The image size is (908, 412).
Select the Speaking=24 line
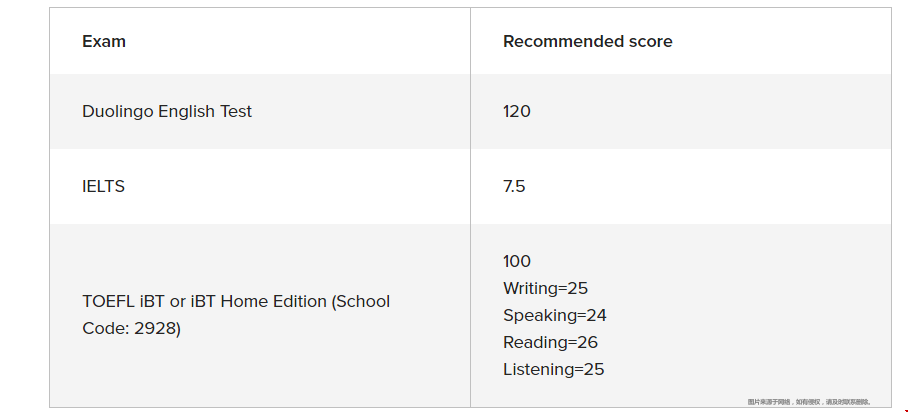point(555,315)
